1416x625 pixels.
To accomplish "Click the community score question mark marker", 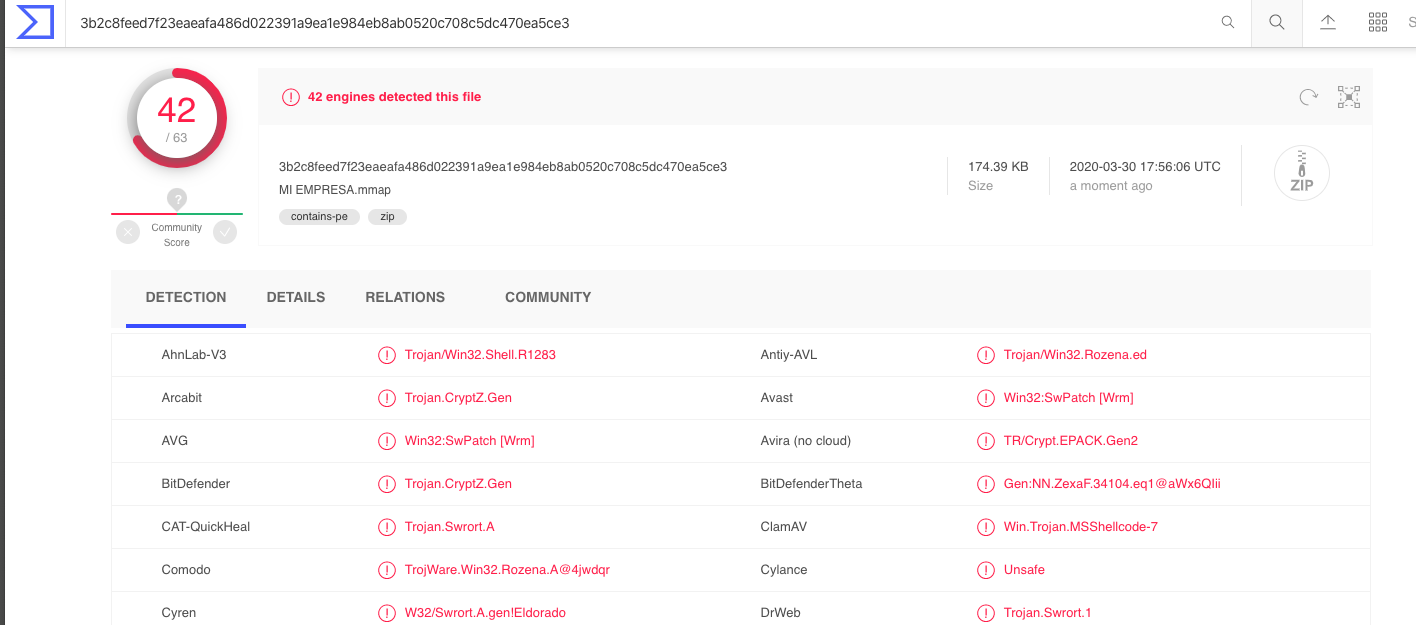I will (177, 199).
